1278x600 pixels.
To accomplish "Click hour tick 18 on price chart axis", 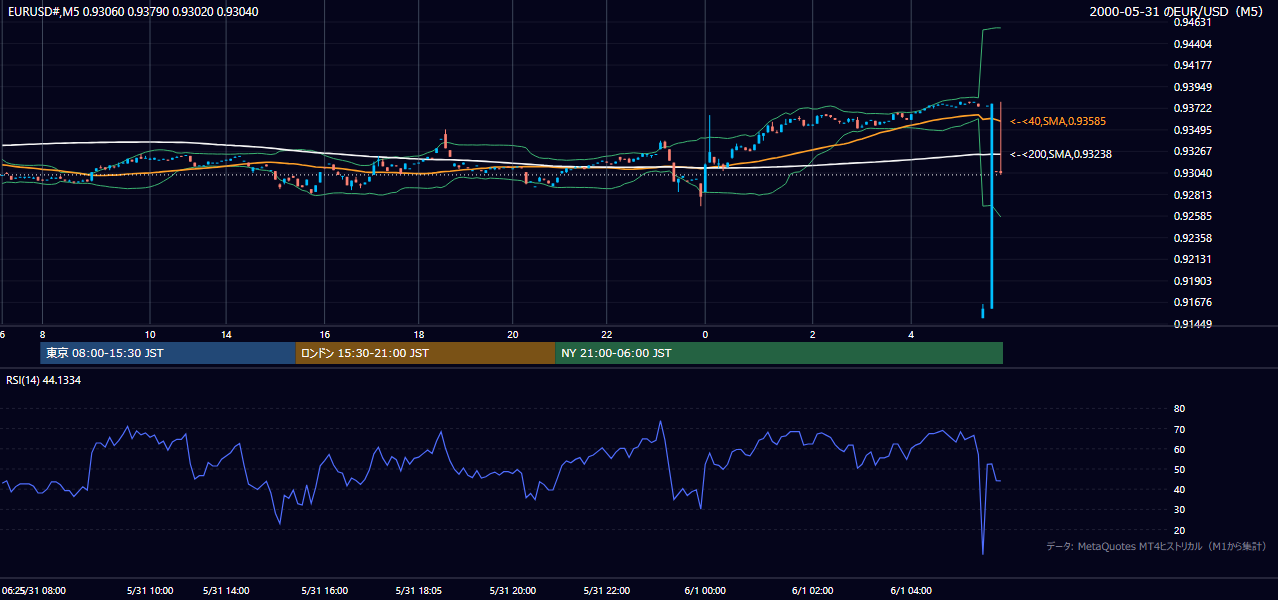I will [x=419, y=334].
